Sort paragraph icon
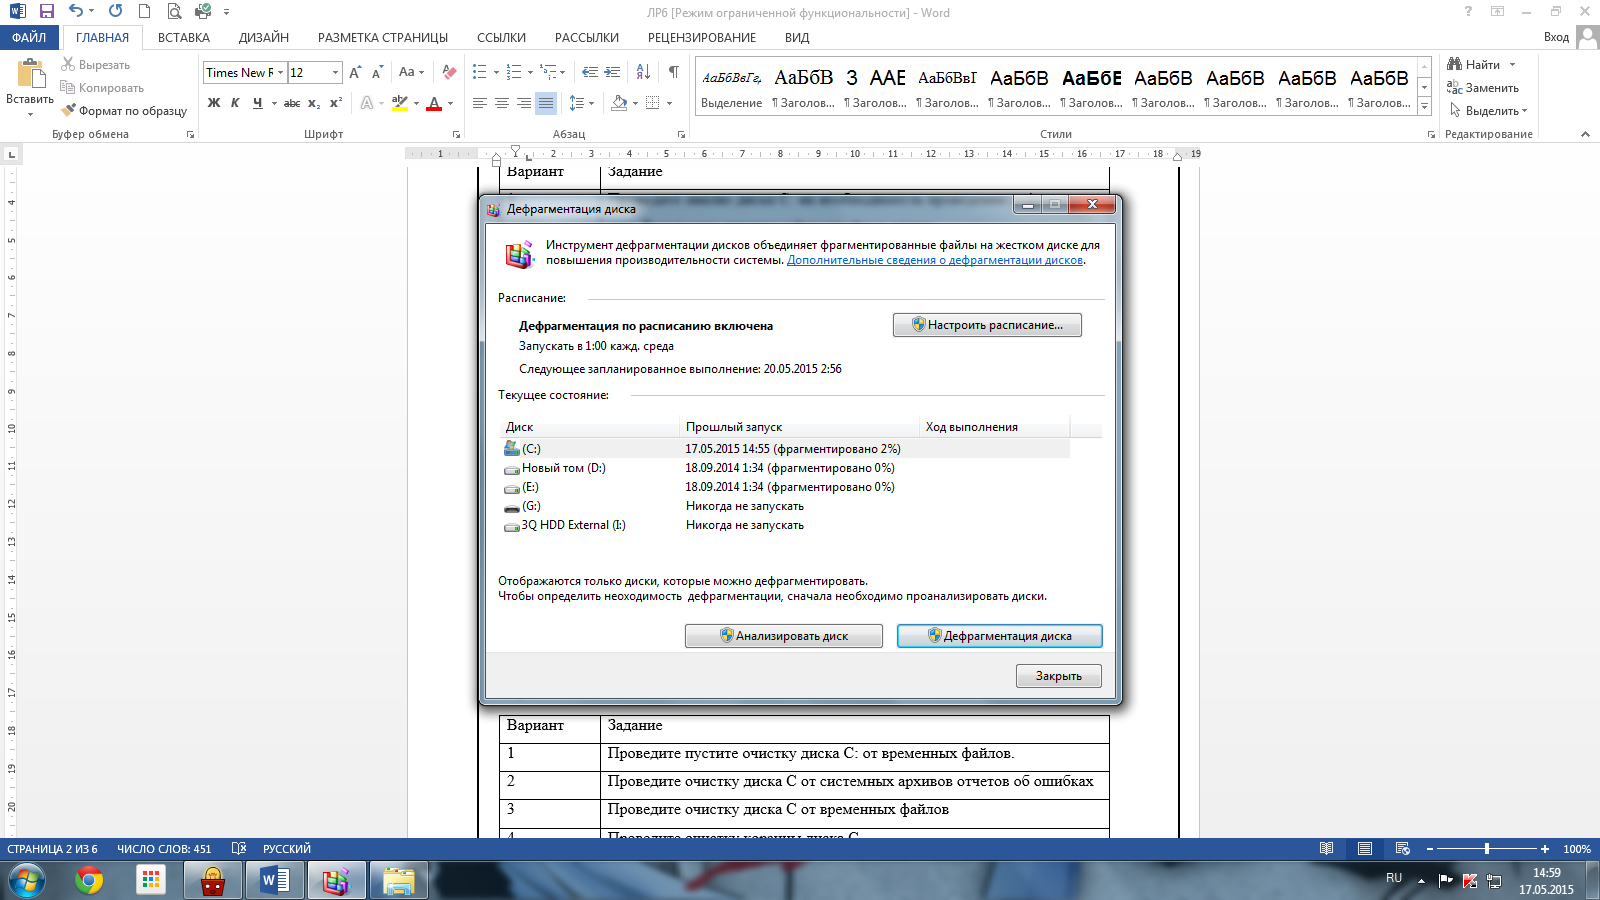This screenshot has height=900, width=1600. [643, 72]
